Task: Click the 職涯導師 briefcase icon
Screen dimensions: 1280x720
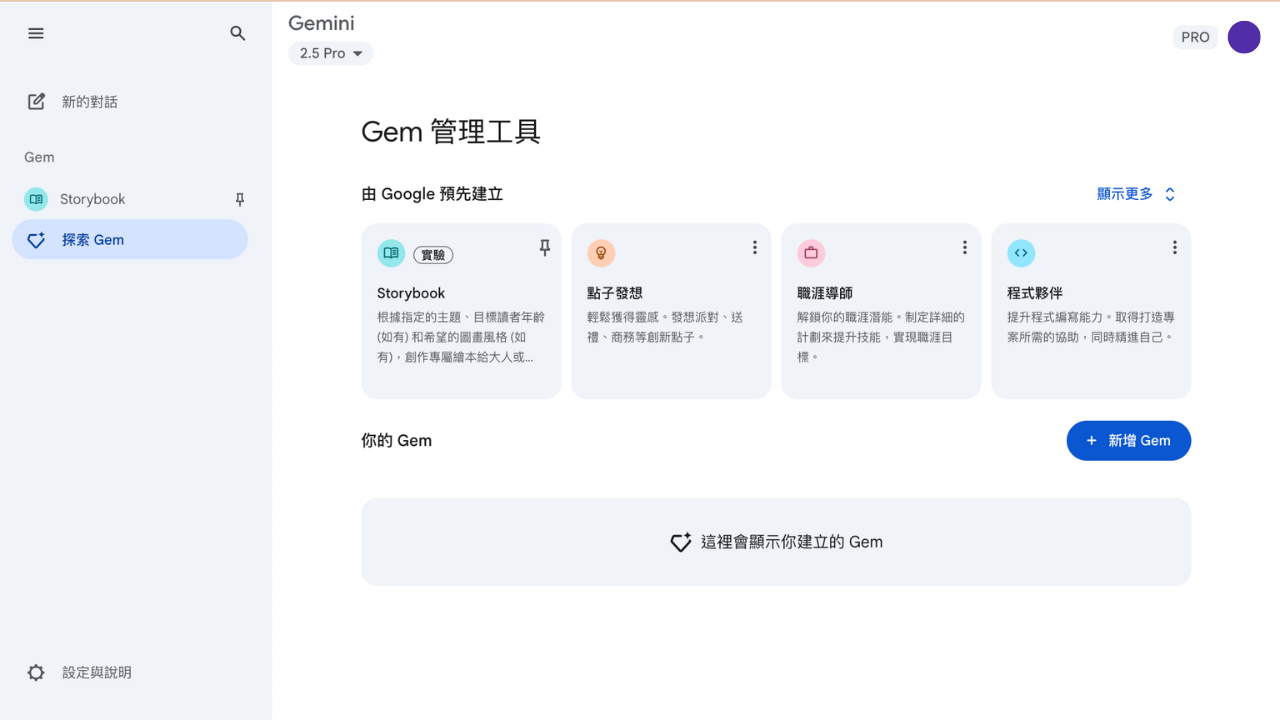Action: point(811,253)
